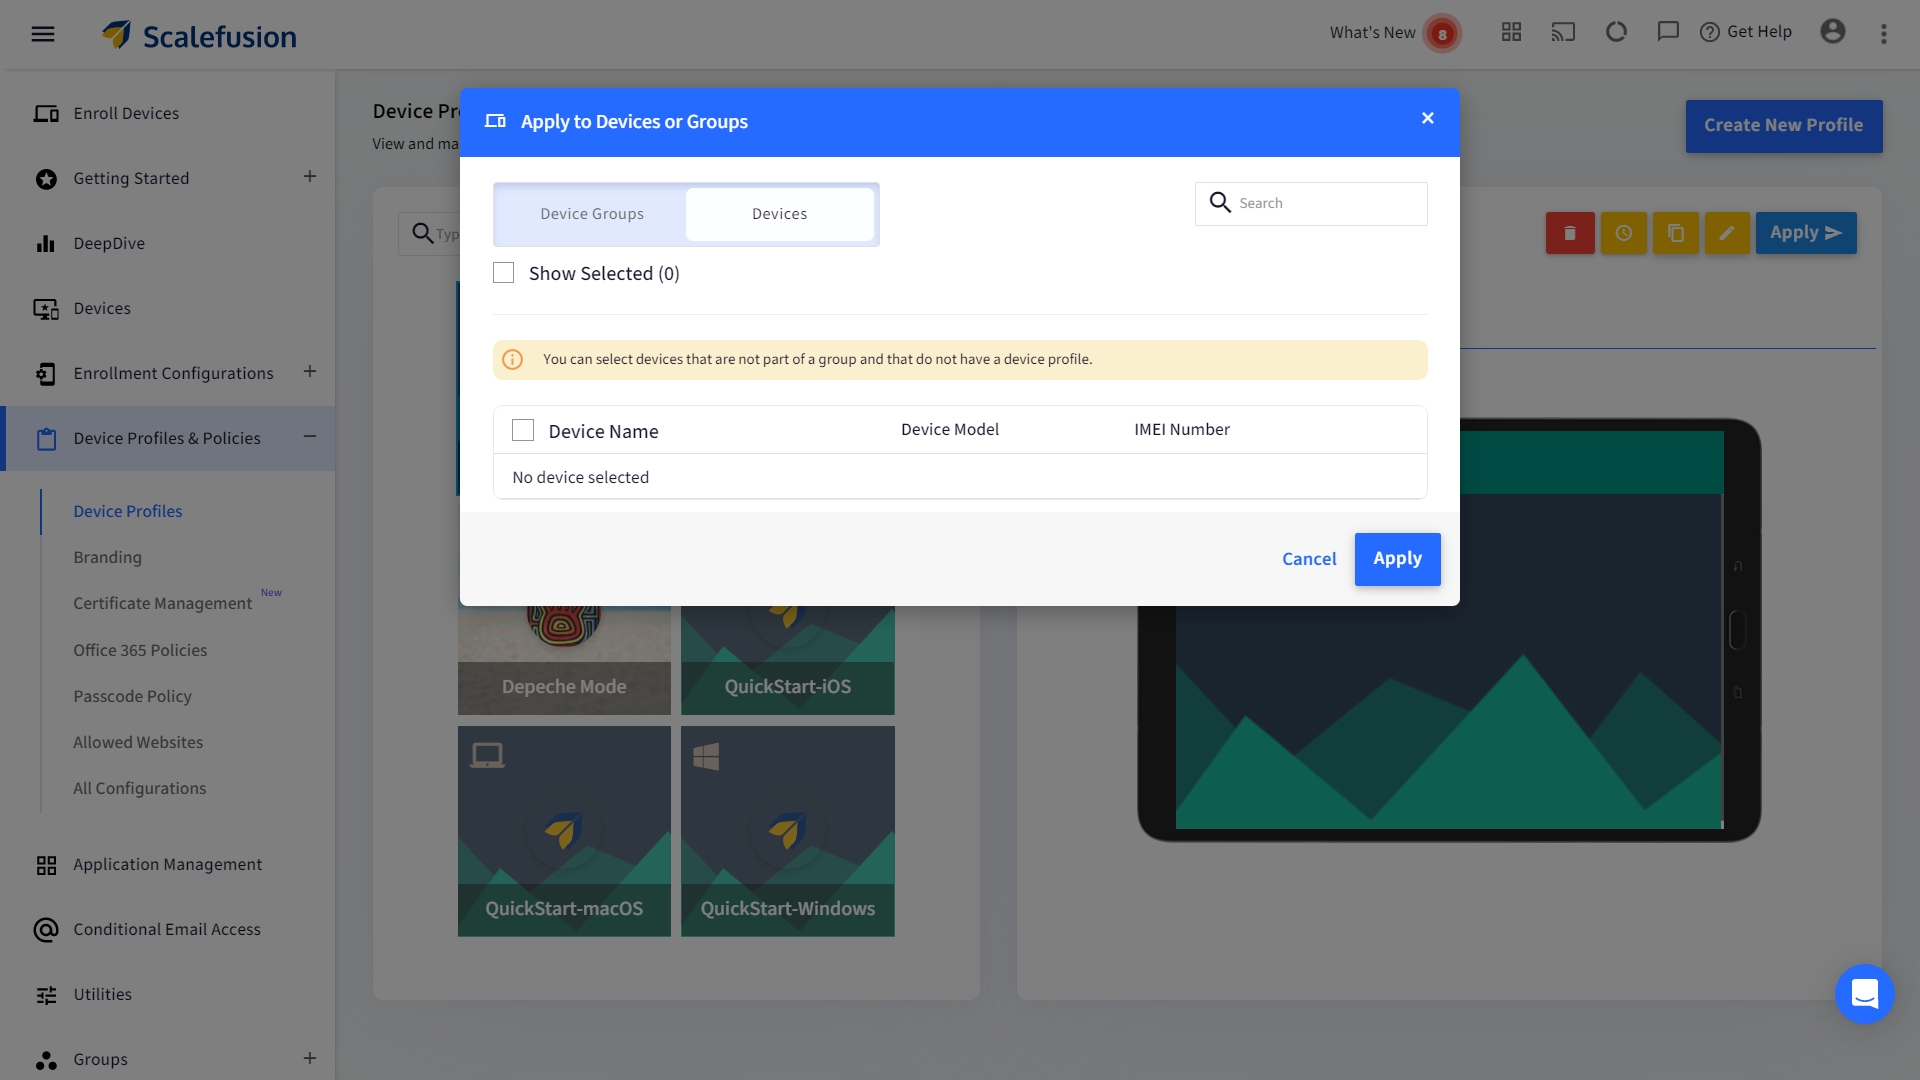Open Office 365 Policies submenu item
The width and height of the screenshot is (1920, 1080).
tap(140, 651)
